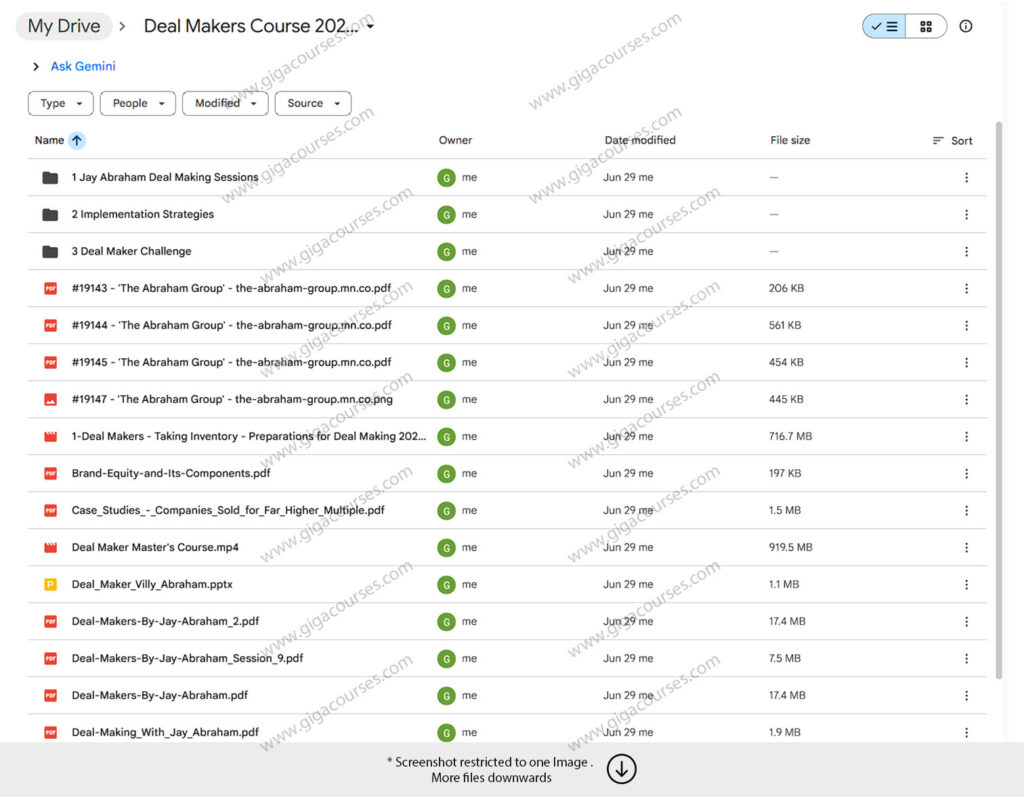Viewport: 1024px width, 797px height.
Task: Click folder icon of 2 Implementation Strategies
Action: (50, 214)
